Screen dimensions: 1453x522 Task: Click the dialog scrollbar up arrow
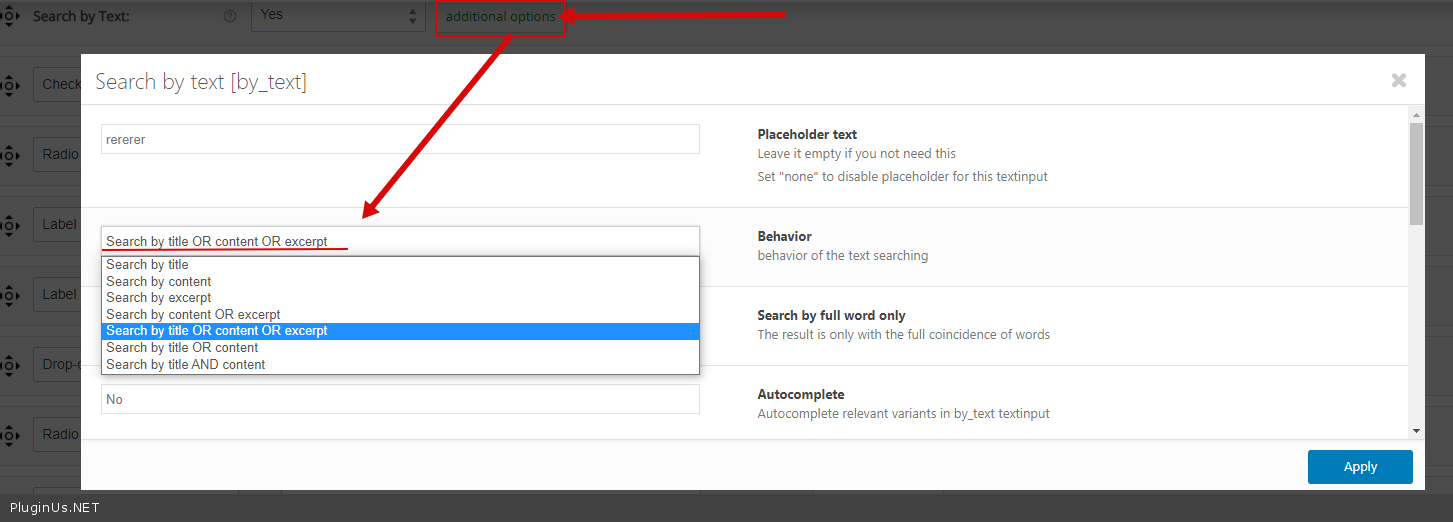pos(1416,115)
